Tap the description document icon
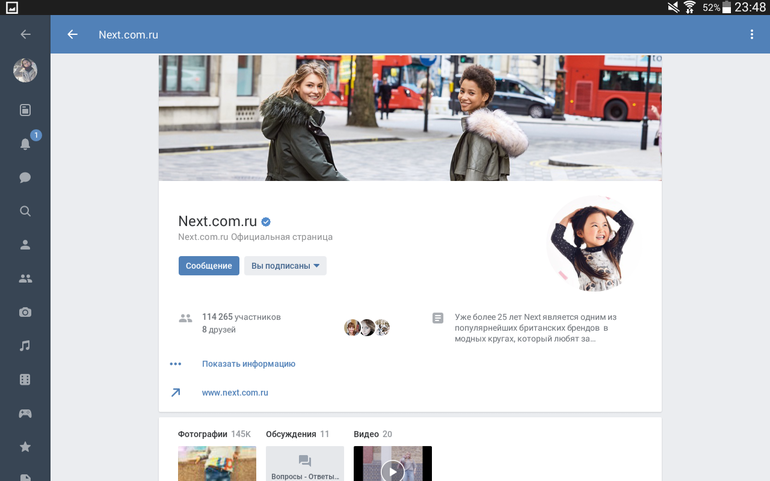Screen dimensions: 770x481 (x=438, y=318)
